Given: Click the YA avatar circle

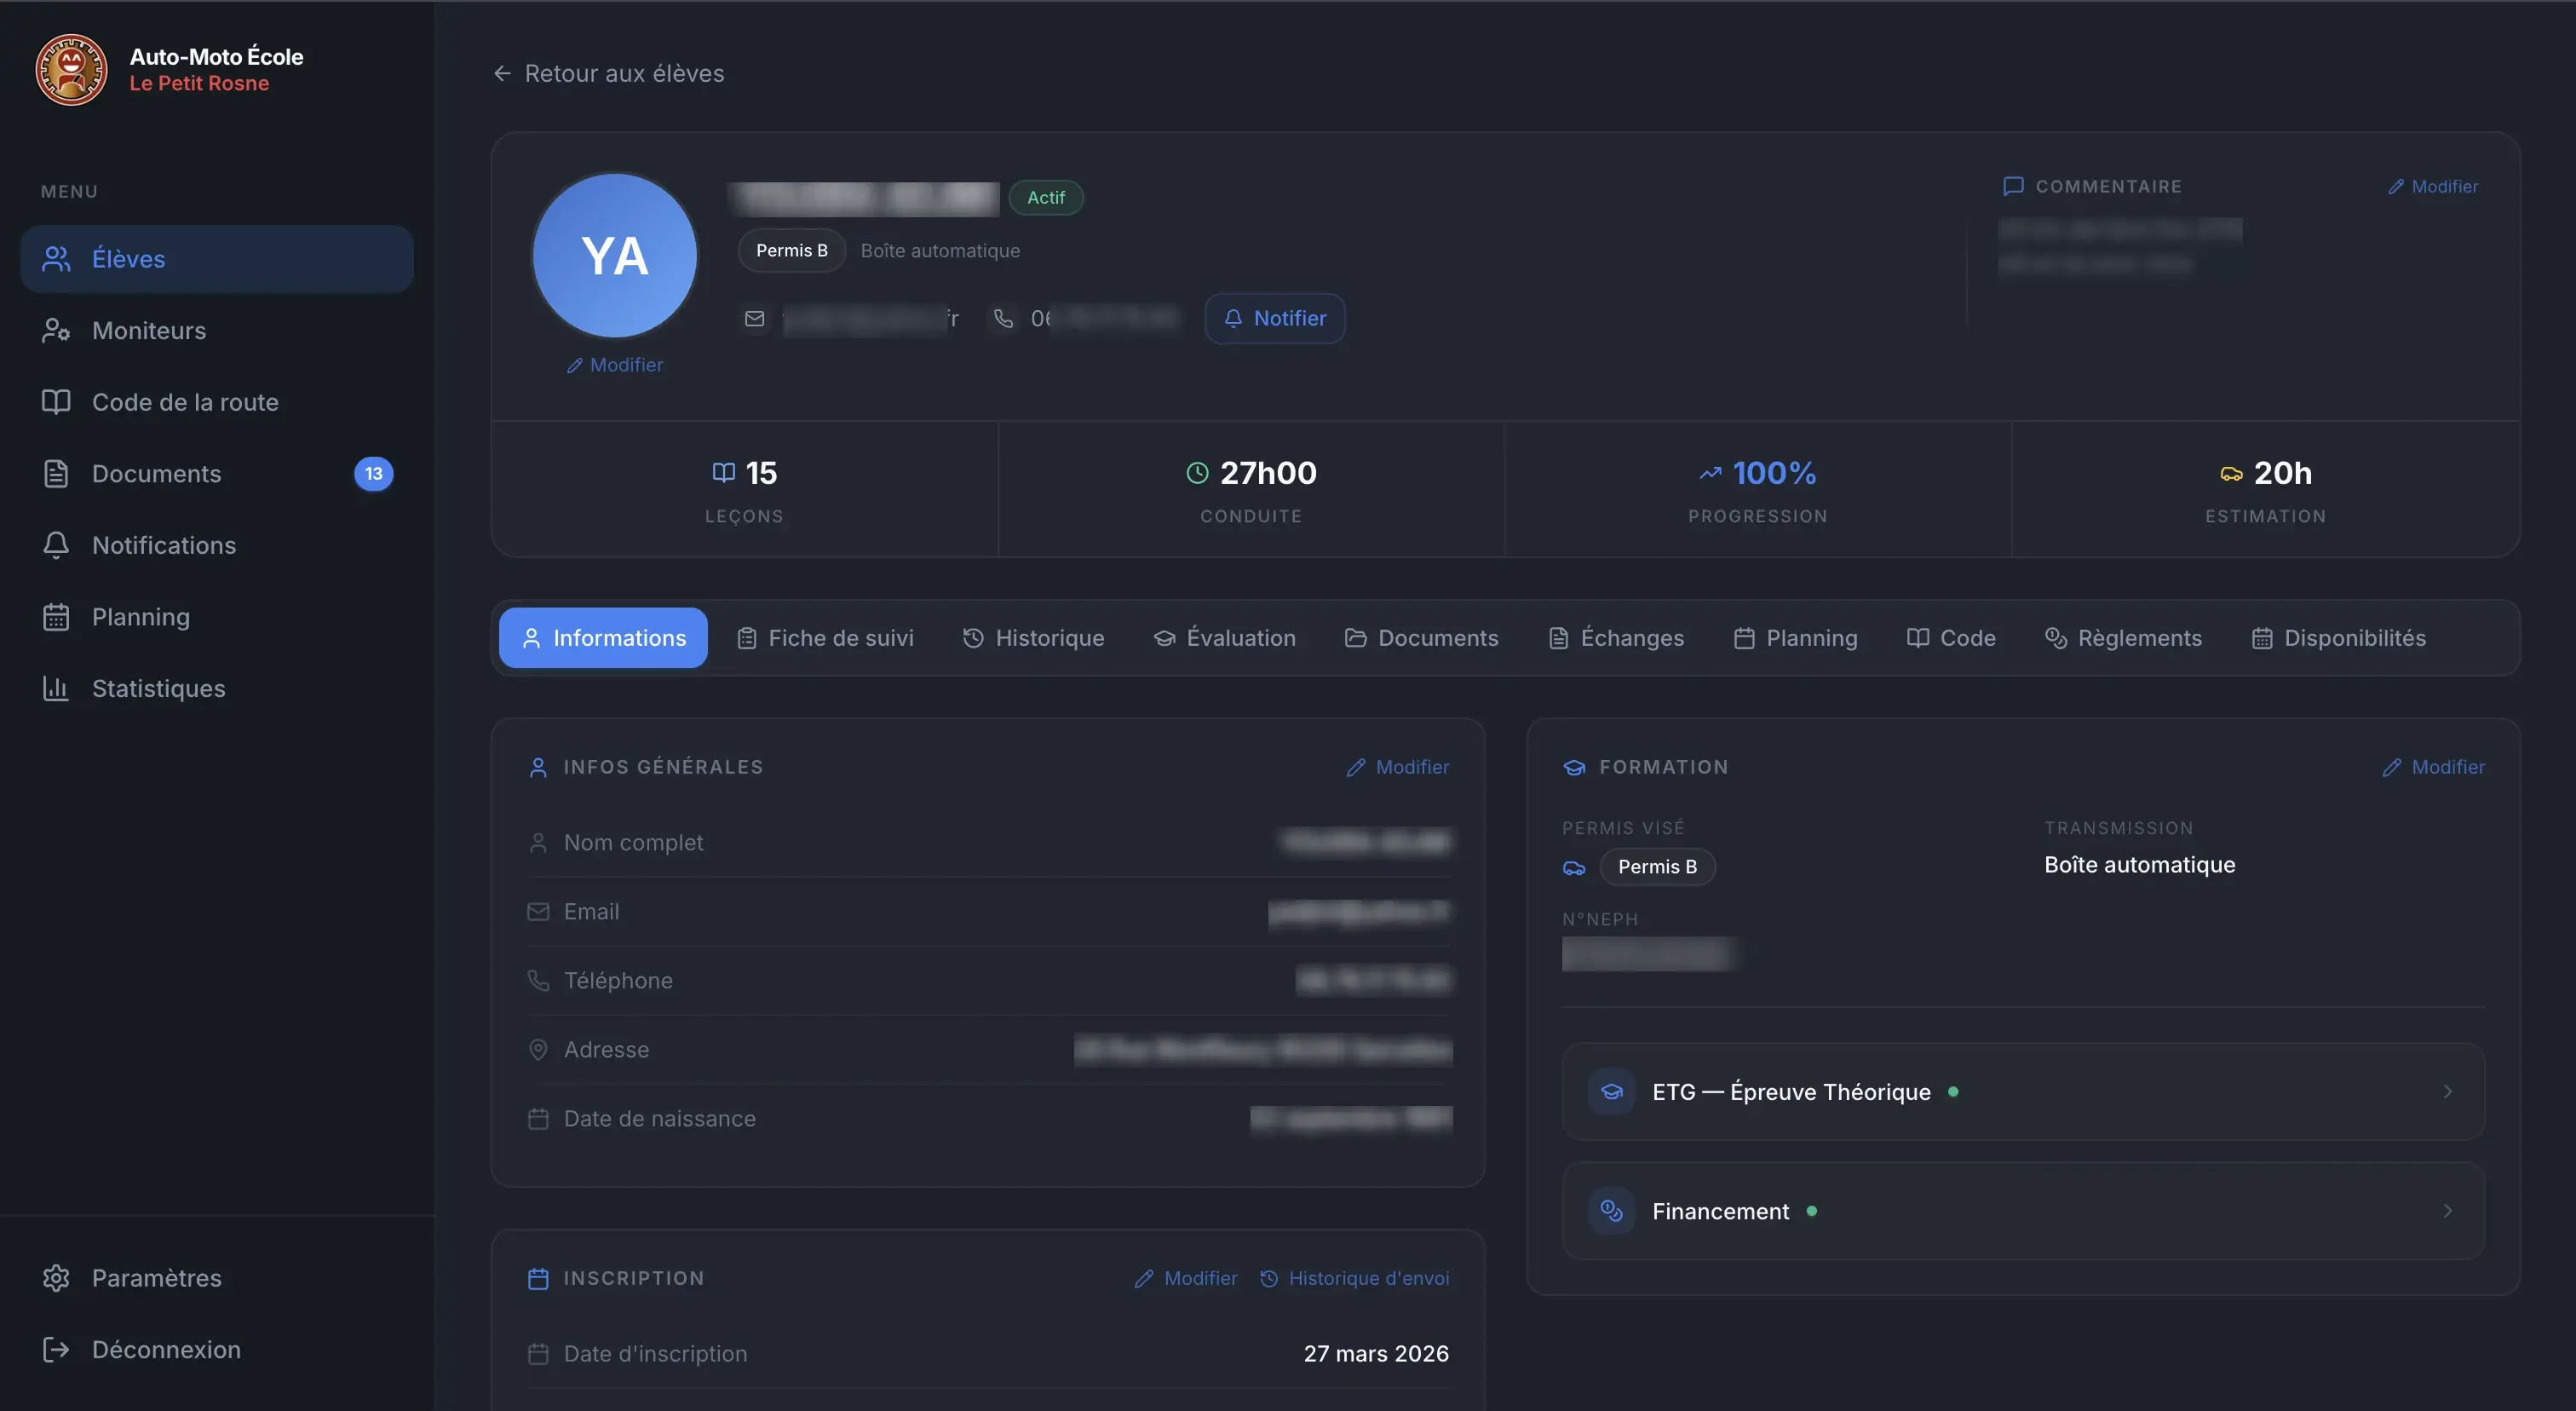Looking at the screenshot, I should 615,256.
